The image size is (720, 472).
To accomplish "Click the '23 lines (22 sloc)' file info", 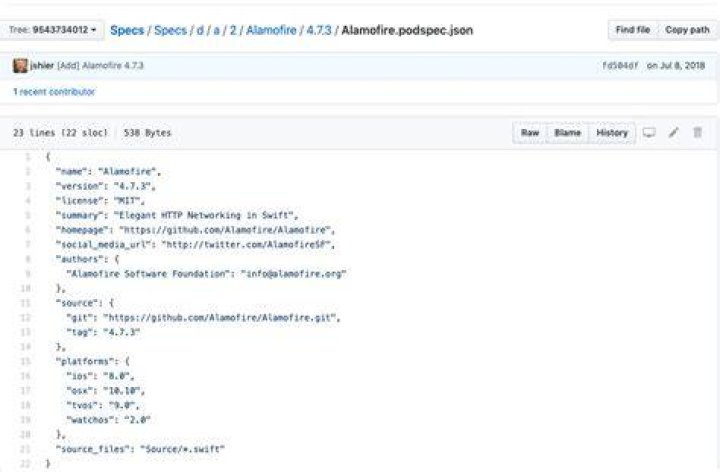I will click(61, 133).
